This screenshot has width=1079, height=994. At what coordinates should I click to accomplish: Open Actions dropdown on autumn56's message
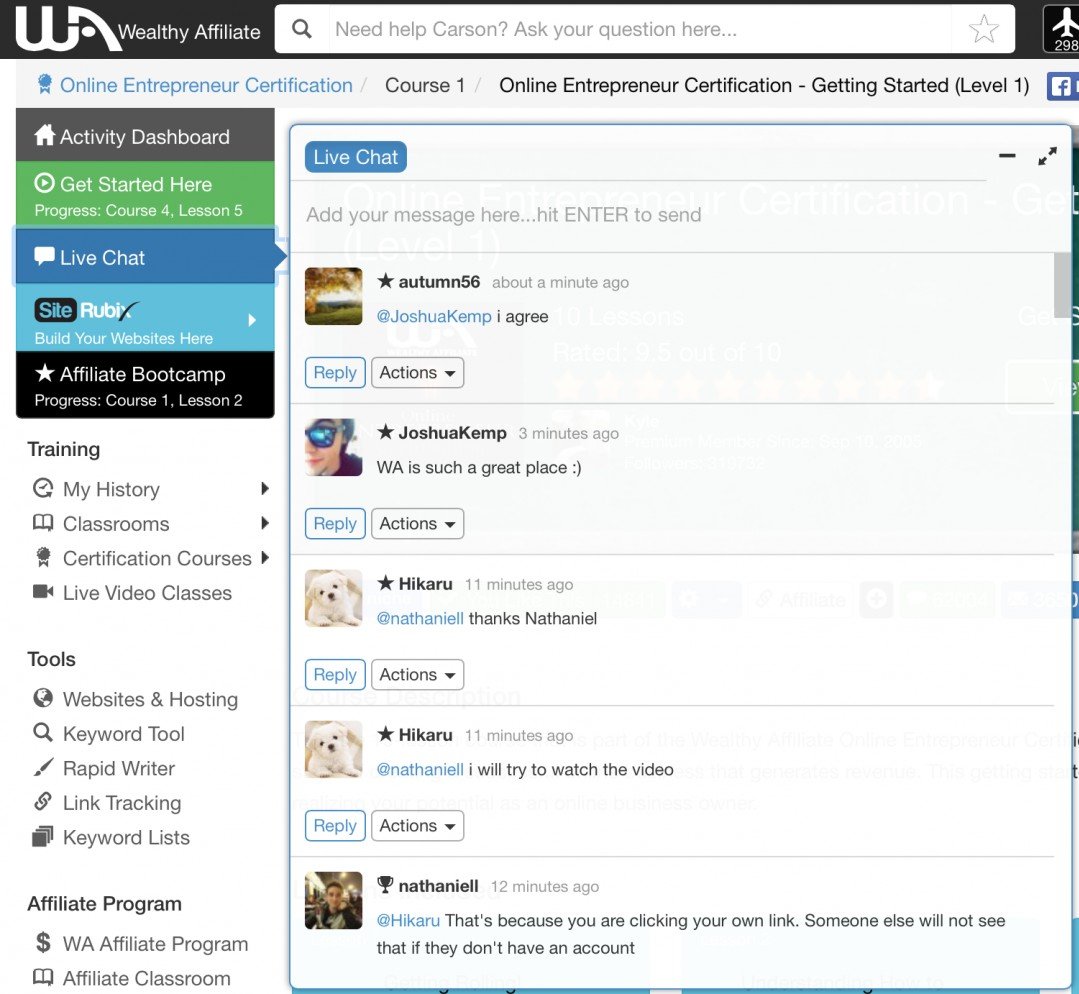(417, 372)
